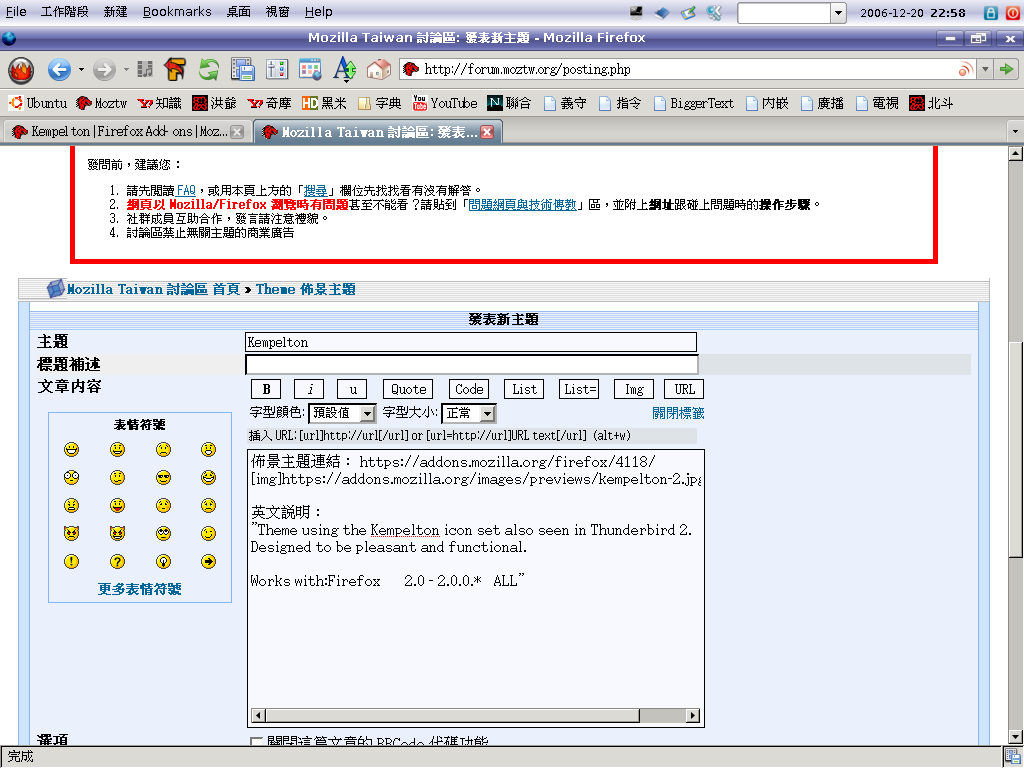1024x768 pixels.
Task: Click the calendar icon in the navigation toolbar
Action: click(x=310, y=69)
